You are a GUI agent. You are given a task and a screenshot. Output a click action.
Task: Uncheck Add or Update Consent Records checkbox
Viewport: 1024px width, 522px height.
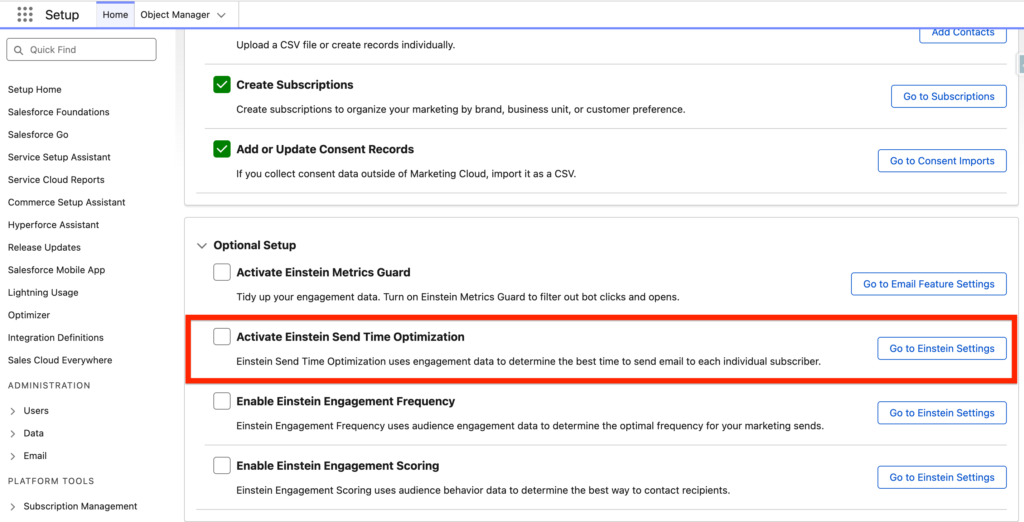pyautogui.click(x=222, y=149)
